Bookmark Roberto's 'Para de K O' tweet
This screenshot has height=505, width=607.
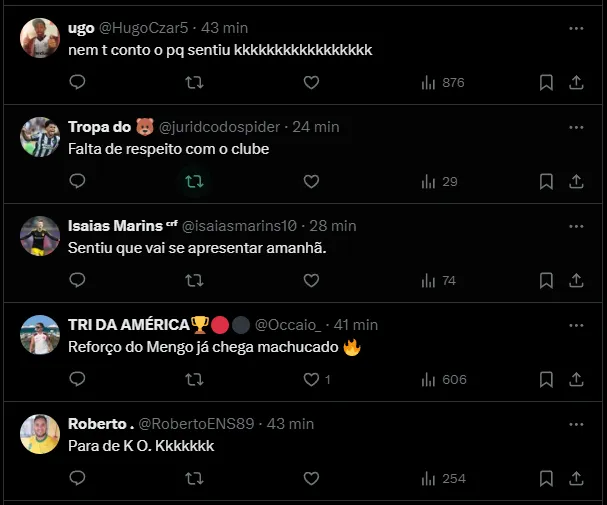[x=546, y=478]
